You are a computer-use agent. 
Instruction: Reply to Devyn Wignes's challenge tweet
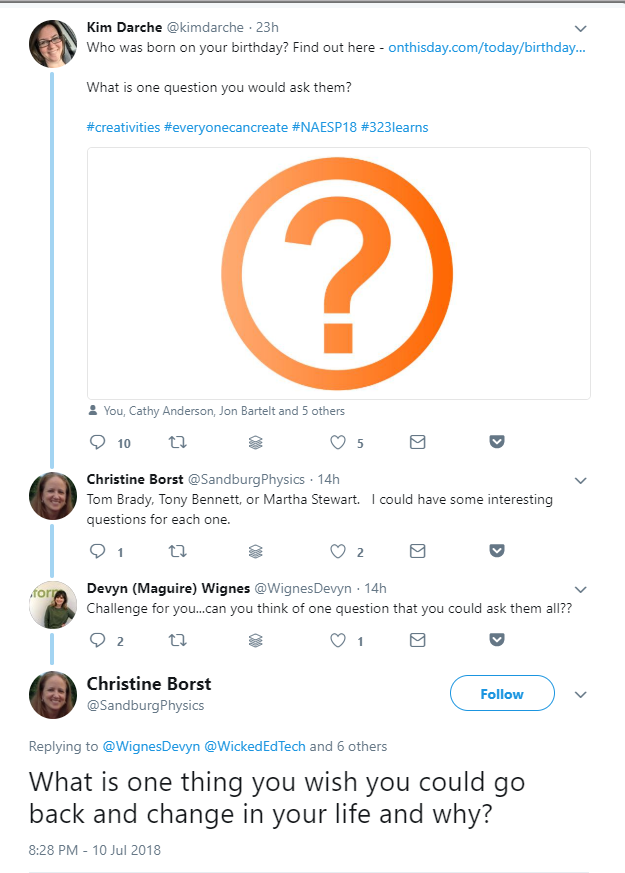(97, 640)
